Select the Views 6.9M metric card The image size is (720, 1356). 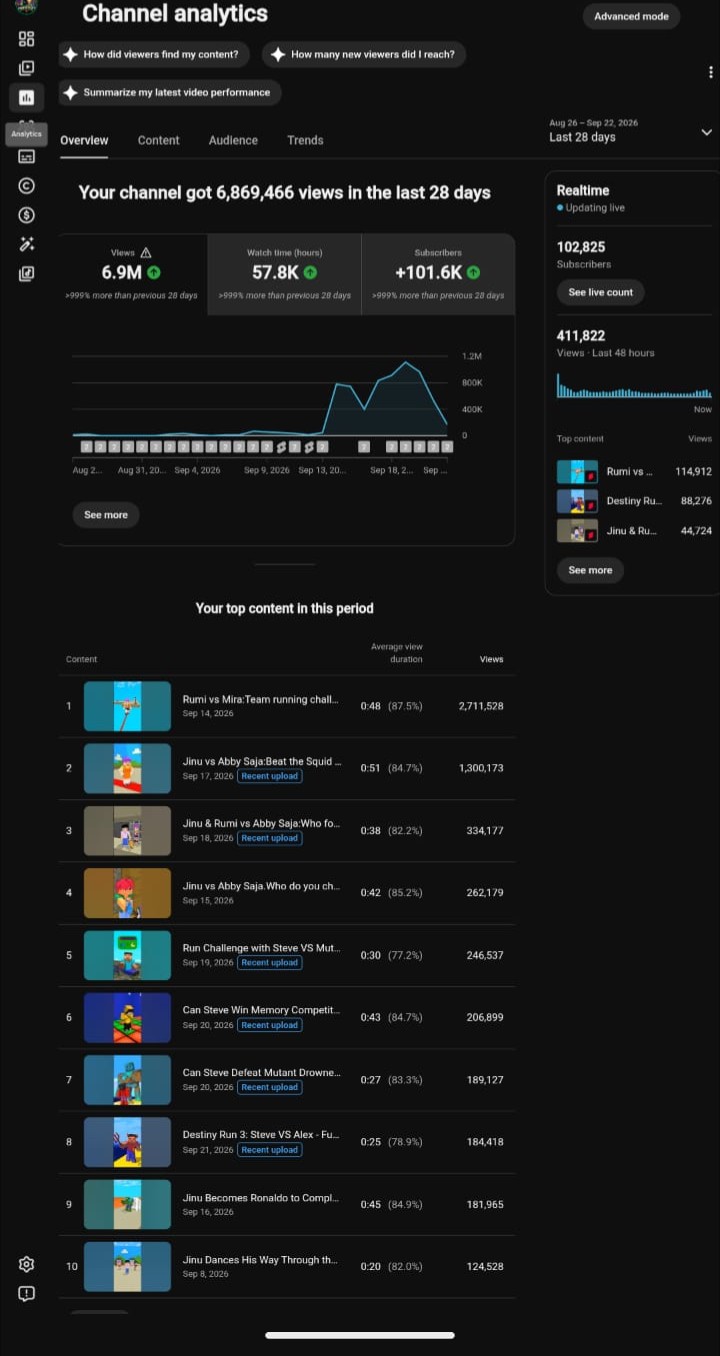click(132, 274)
